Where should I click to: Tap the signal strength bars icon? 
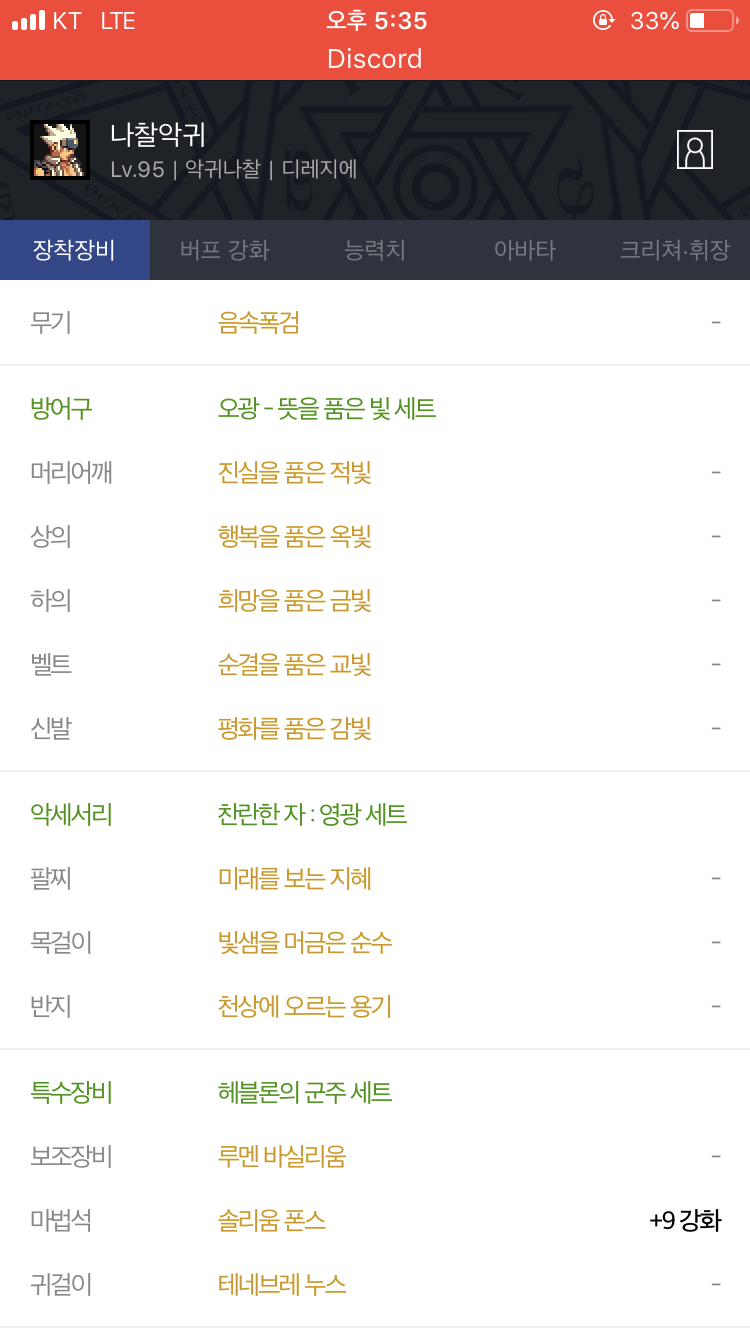[28, 21]
